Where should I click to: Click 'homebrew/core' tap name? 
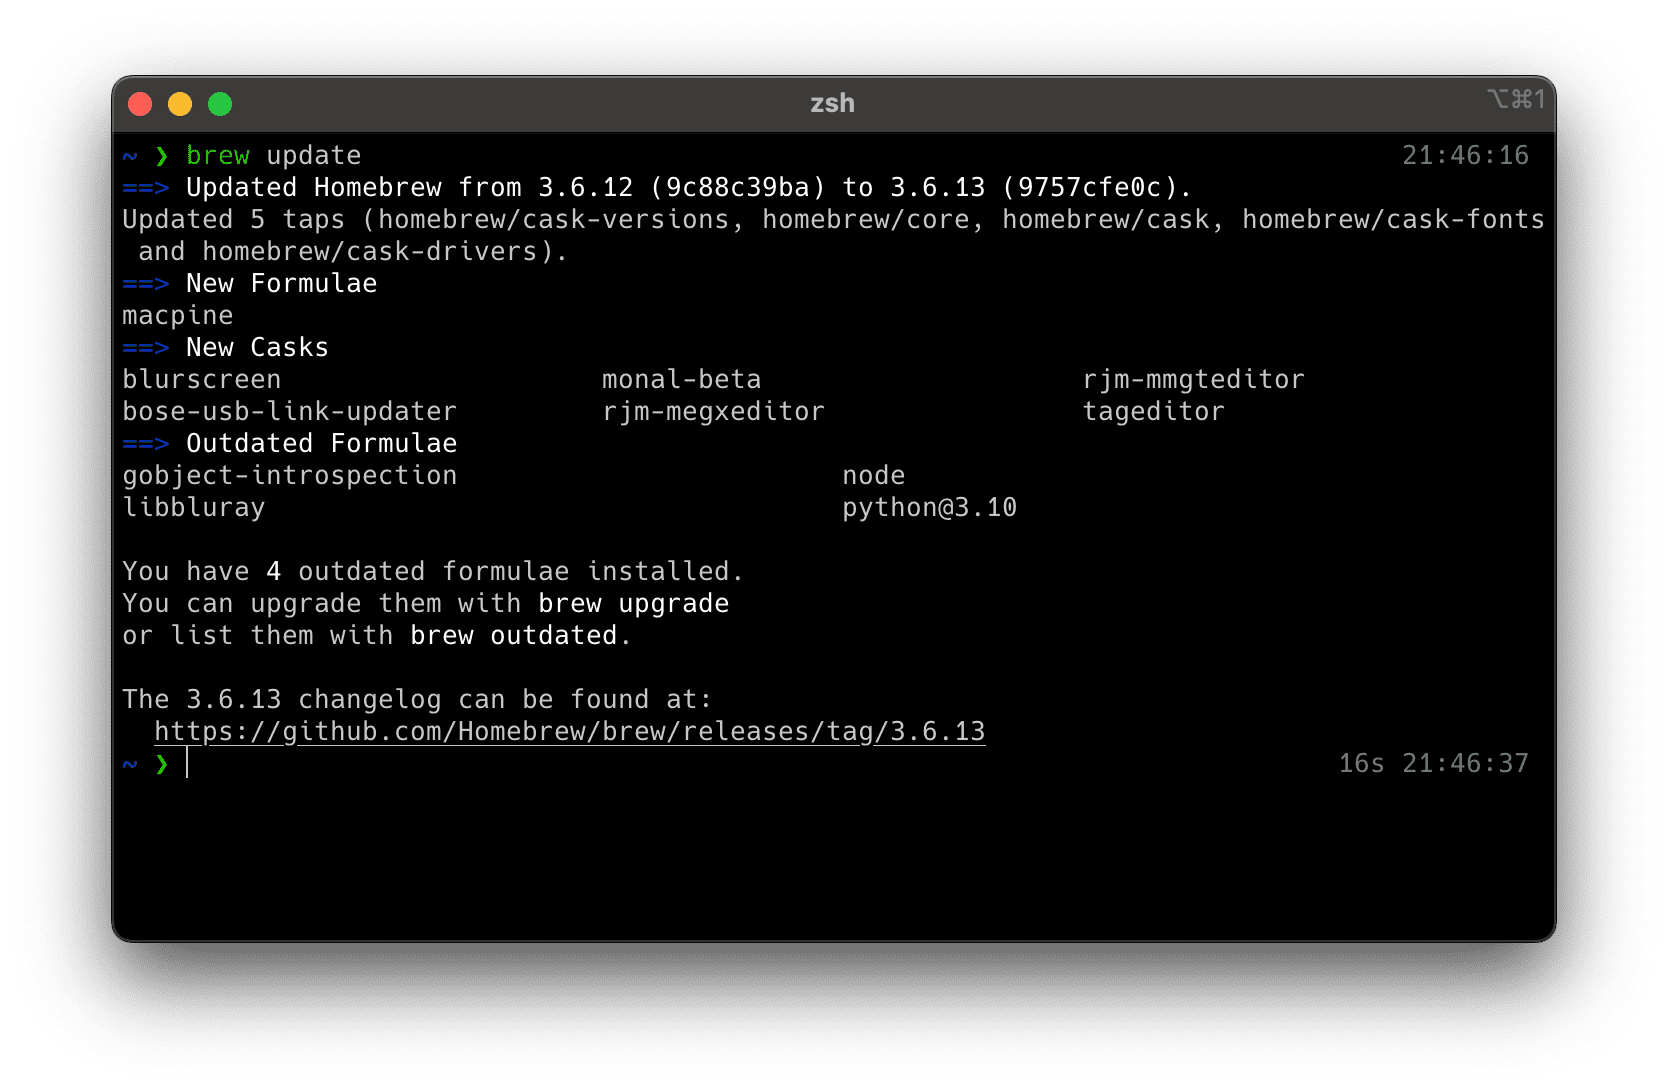[866, 219]
